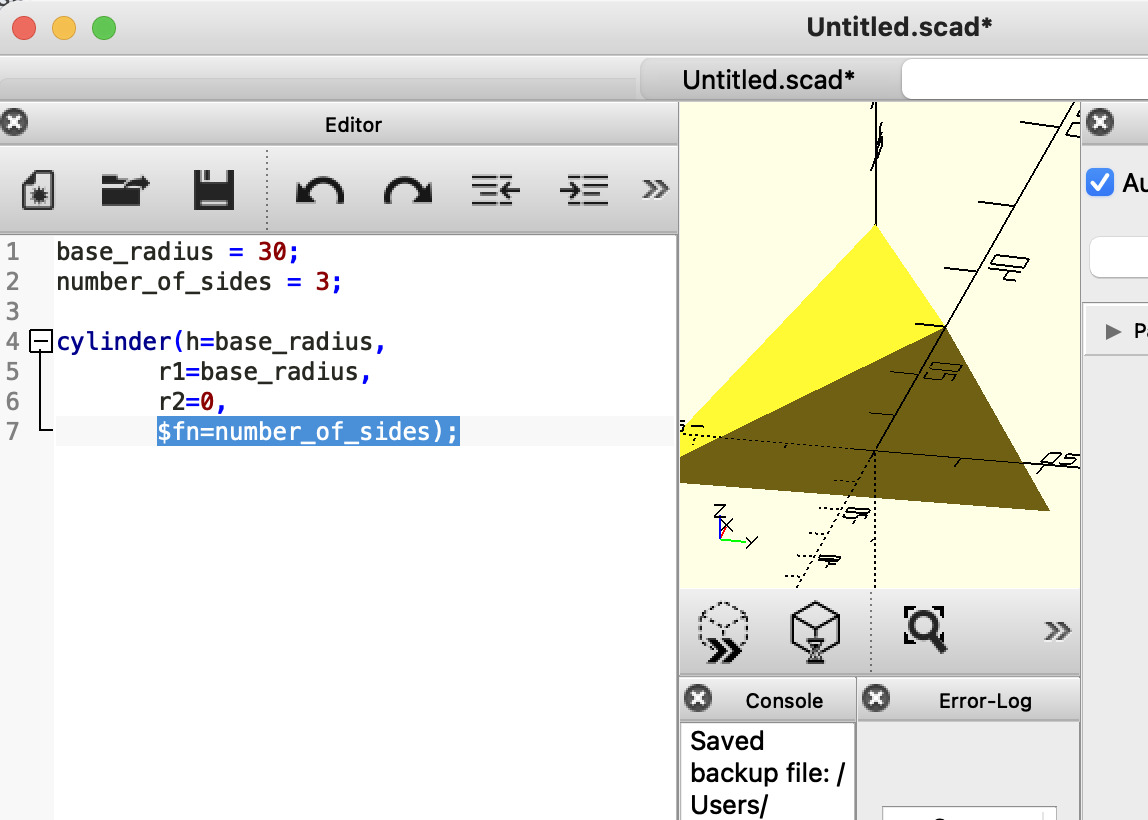Viewport: 1148px width, 820px height.
Task: Click the green zoom window button
Action: (x=104, y=28)
